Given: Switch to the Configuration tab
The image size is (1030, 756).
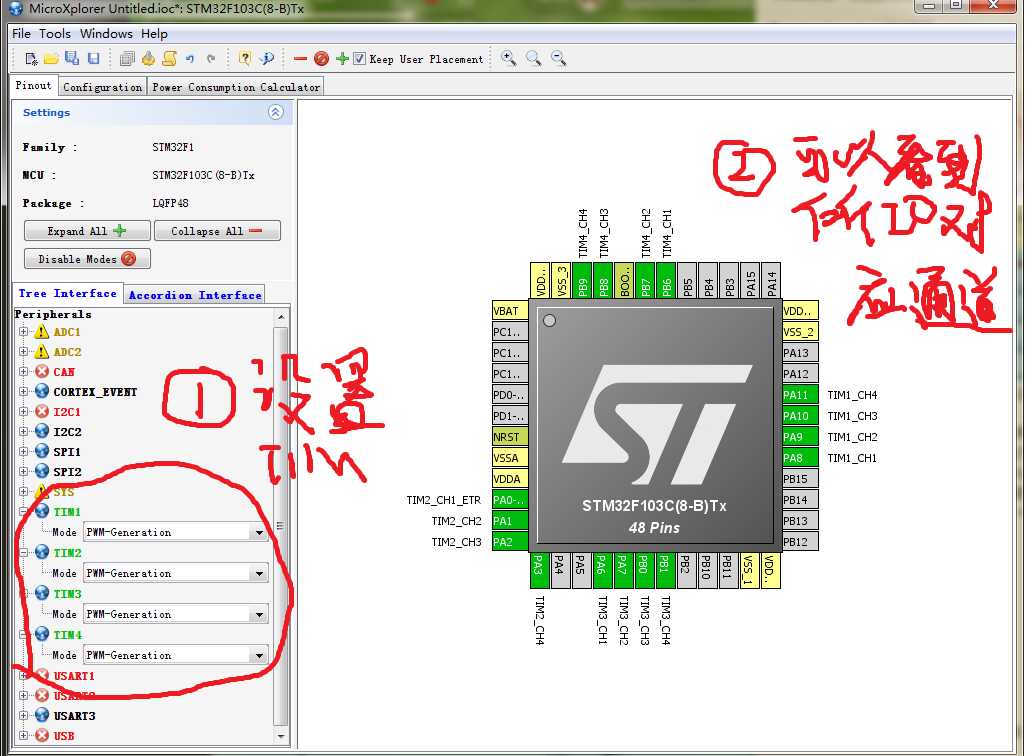Looking at the screenshot, I should (102, 87).
